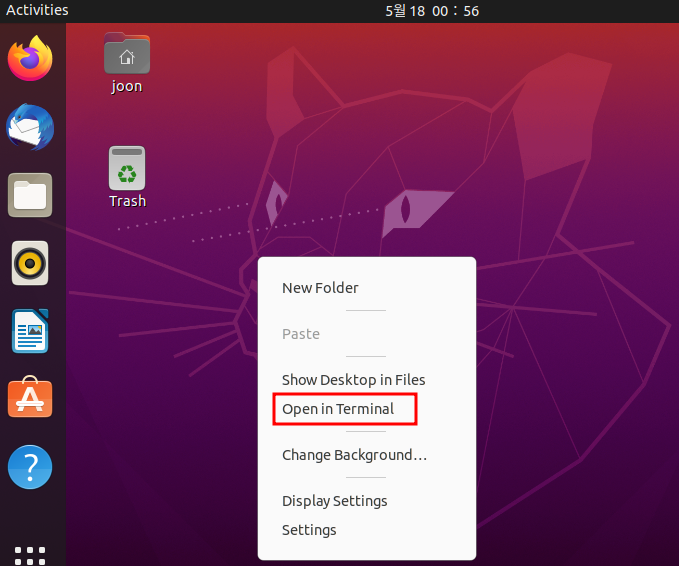Show Applications grid at dock bottom
This screenshot has height=566, width=679.
click(30, 556)
